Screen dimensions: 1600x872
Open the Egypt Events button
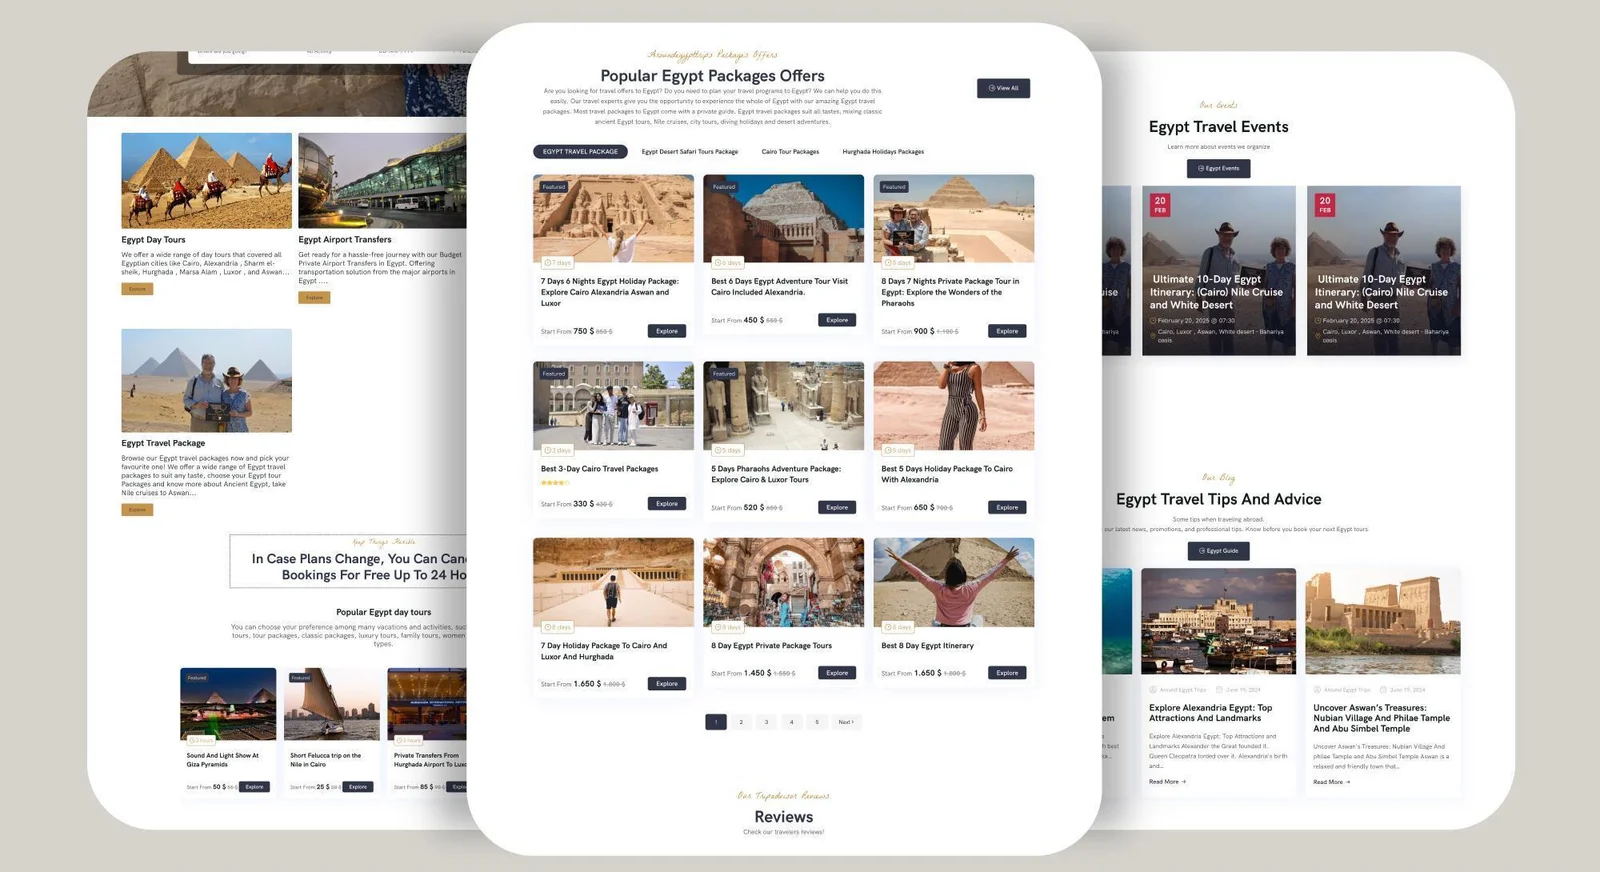pos(1218,168)
